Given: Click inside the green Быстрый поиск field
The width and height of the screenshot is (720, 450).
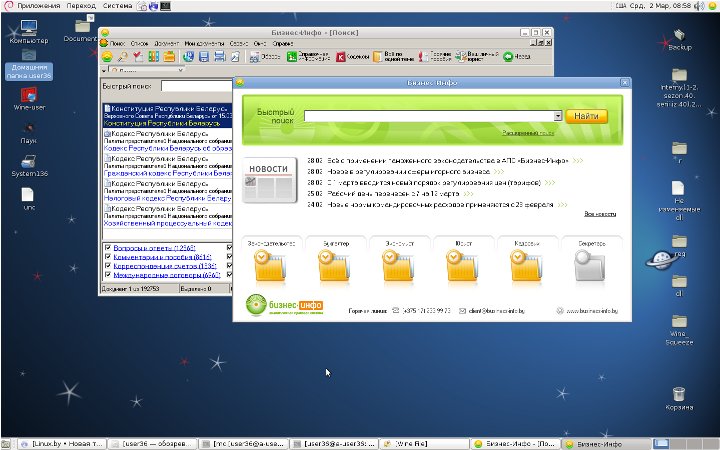Looking at the screenshot, I should (428, 116).
